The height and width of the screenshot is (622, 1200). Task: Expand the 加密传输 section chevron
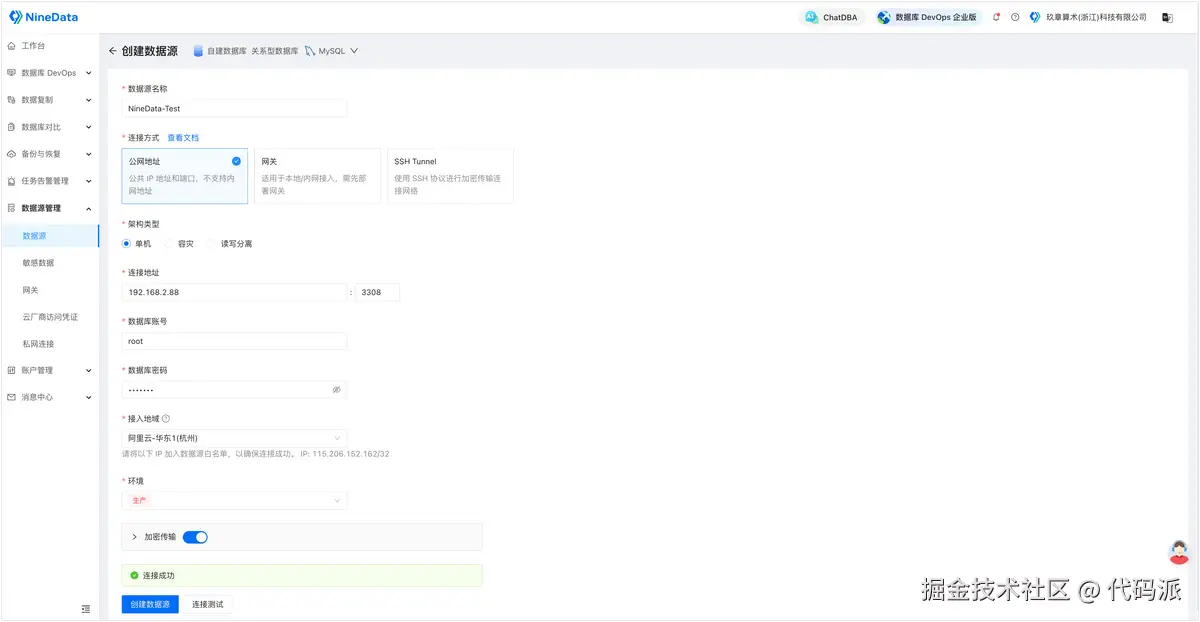[x=134, y=537]
